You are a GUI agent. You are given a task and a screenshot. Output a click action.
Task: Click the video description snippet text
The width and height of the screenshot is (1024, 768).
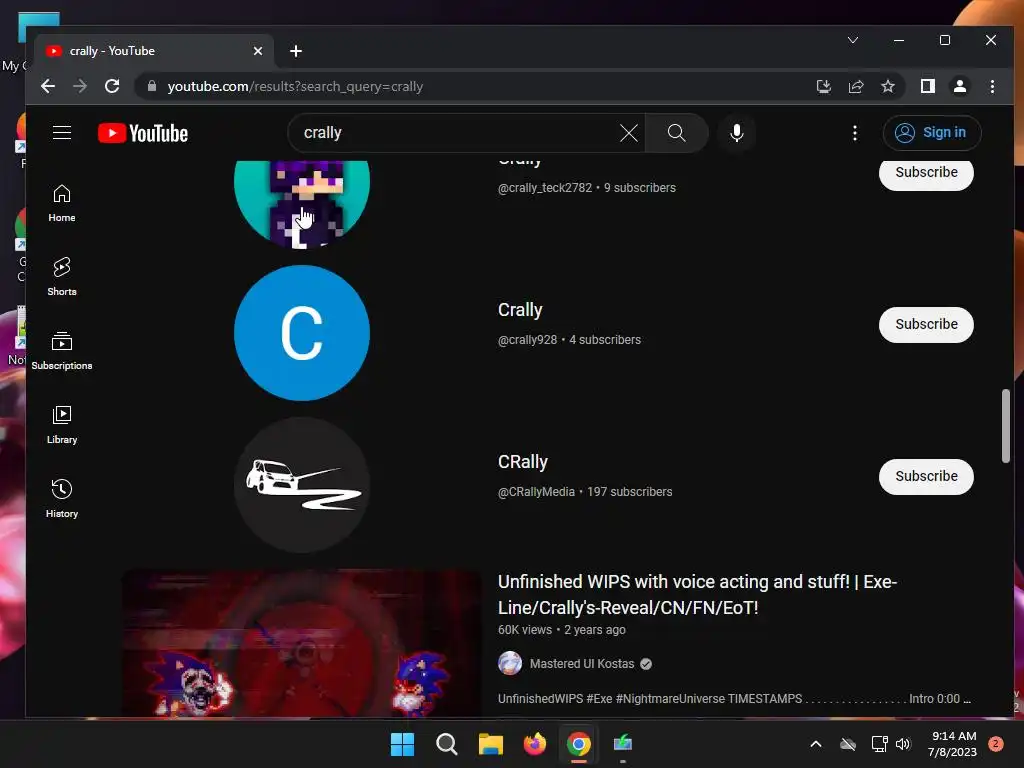(734, 699)
